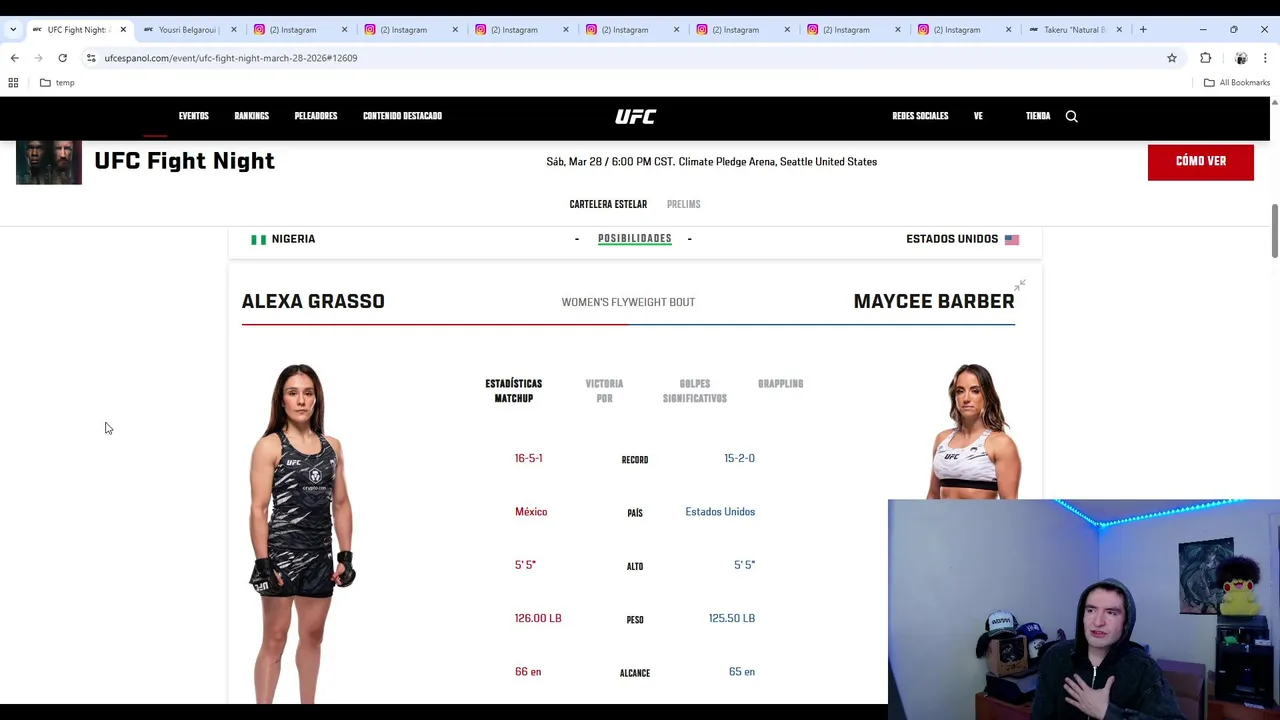Open the EVENTOS menu

tap(194, 116)
